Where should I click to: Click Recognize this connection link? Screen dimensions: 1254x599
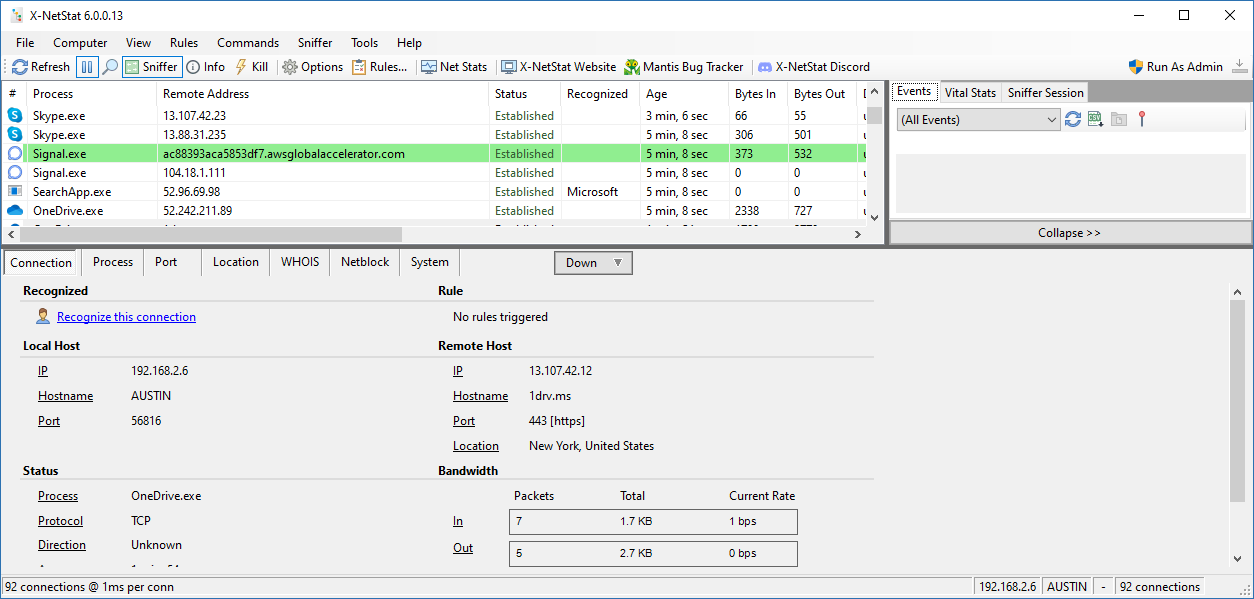tap(126, 317)
